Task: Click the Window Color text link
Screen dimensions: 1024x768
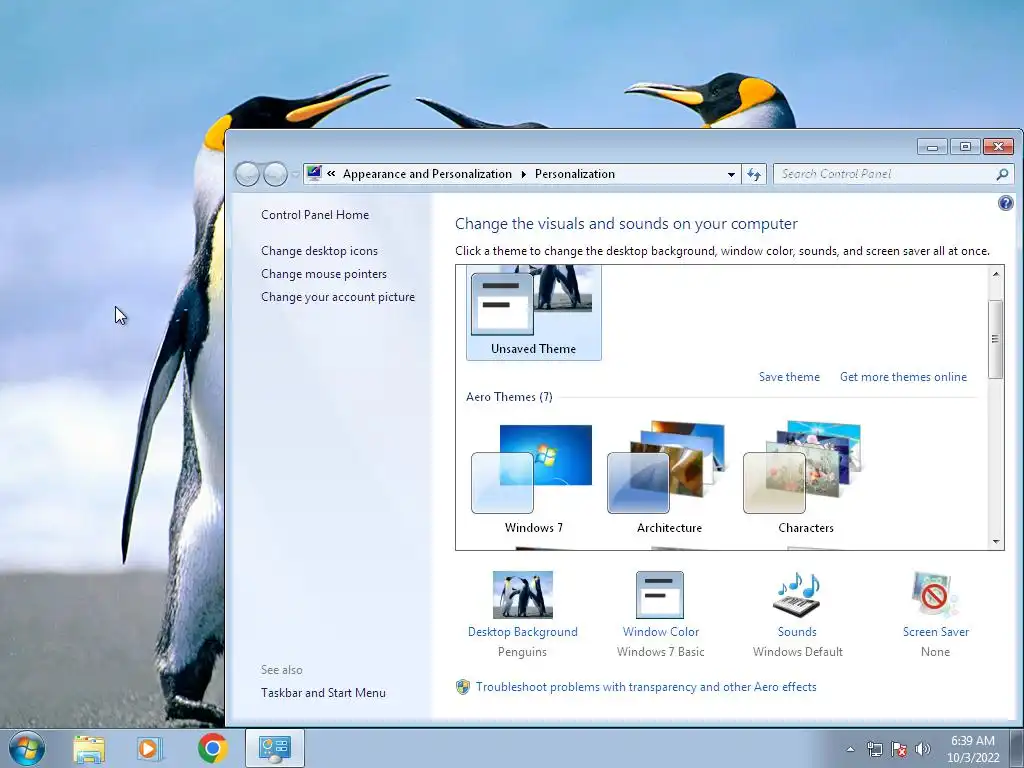Action: pyautogui.click(x=660, y=632)
